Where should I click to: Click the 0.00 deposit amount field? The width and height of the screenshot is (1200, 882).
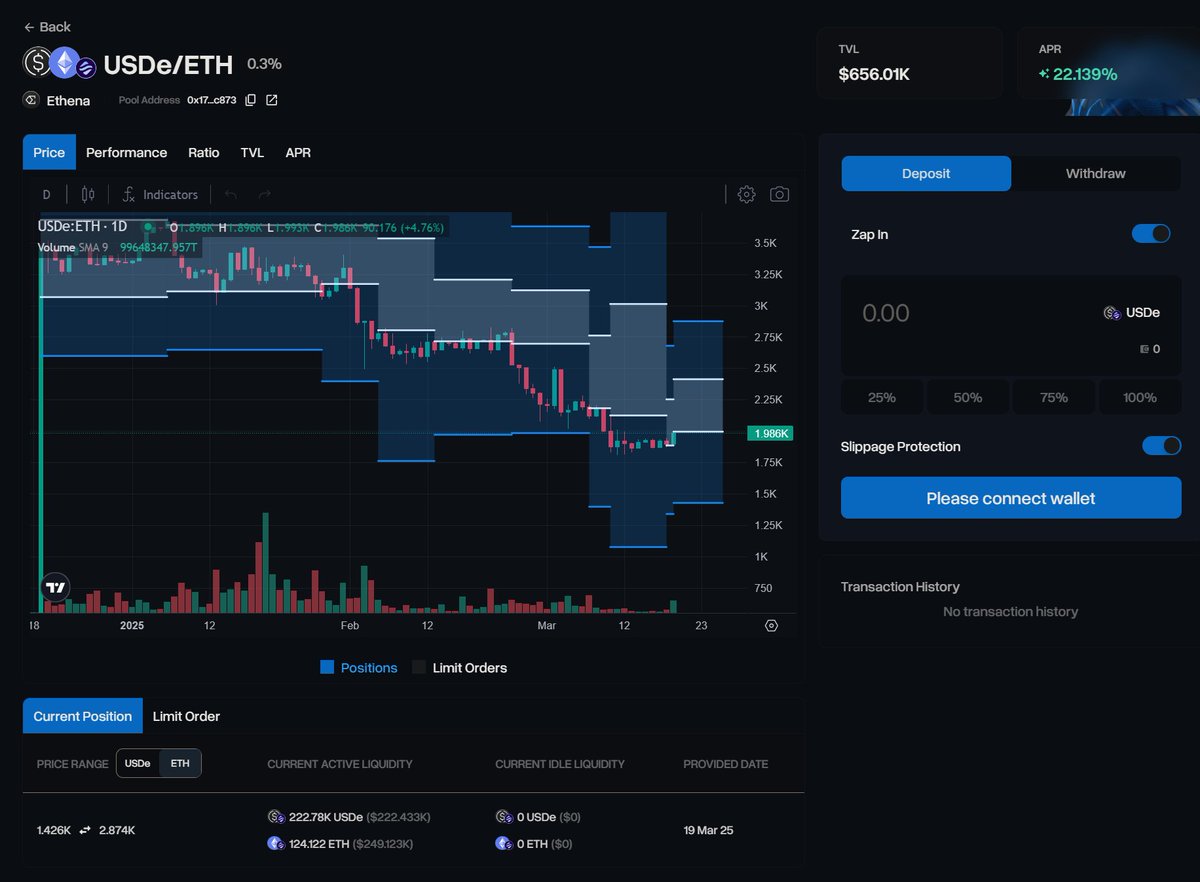886,313
